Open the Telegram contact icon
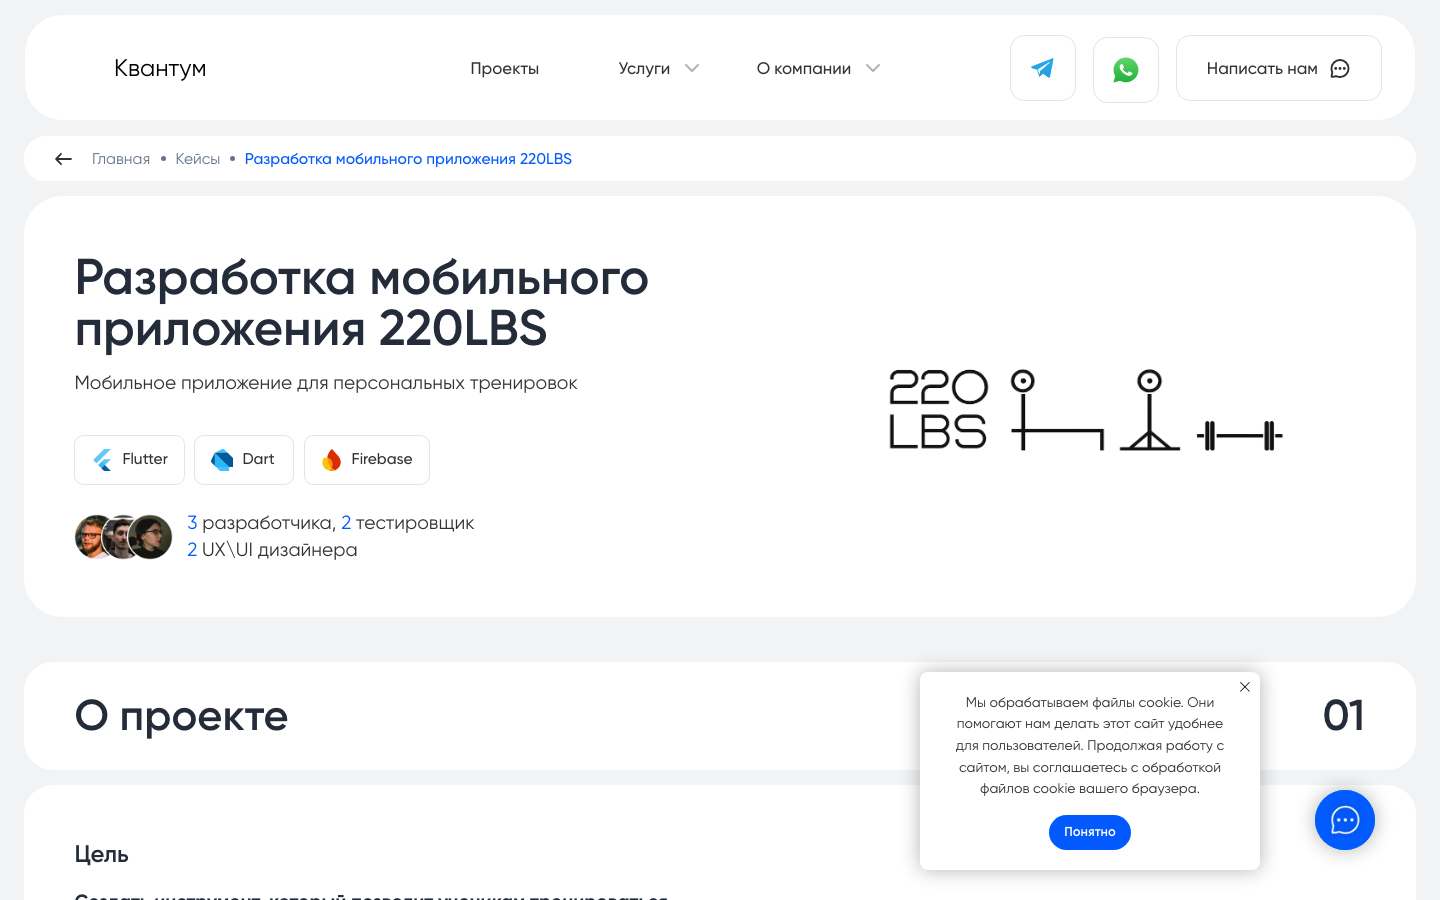1440x900 pixels. point(1043,68)
